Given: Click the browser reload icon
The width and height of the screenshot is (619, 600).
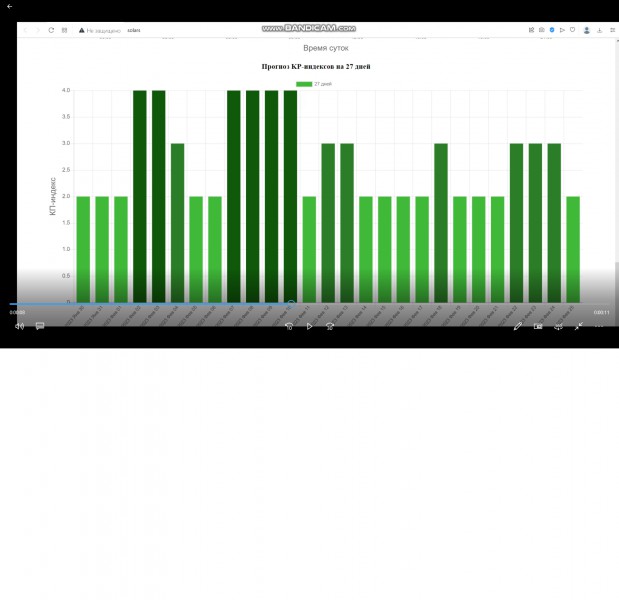Looking at the screenshot, I should point(51,30).
